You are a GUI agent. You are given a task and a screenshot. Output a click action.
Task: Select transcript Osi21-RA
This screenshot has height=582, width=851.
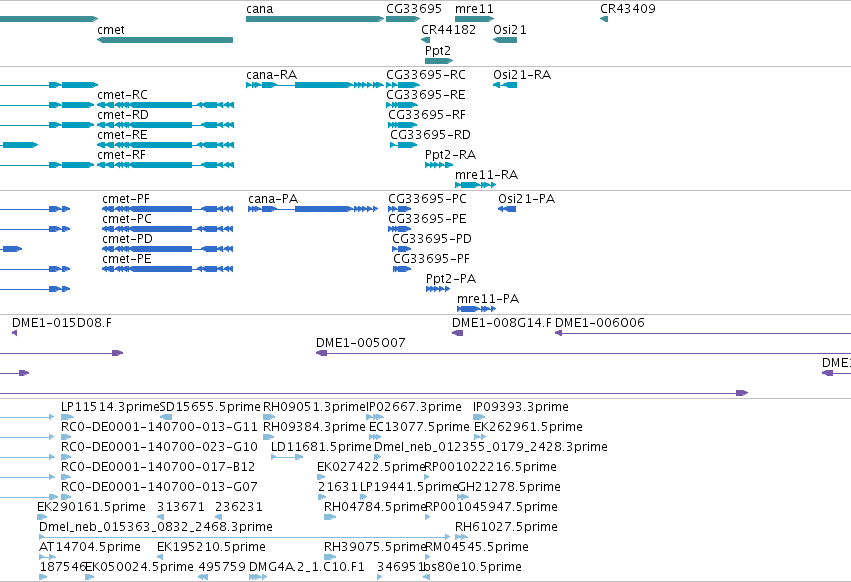[x=505, y=85]
